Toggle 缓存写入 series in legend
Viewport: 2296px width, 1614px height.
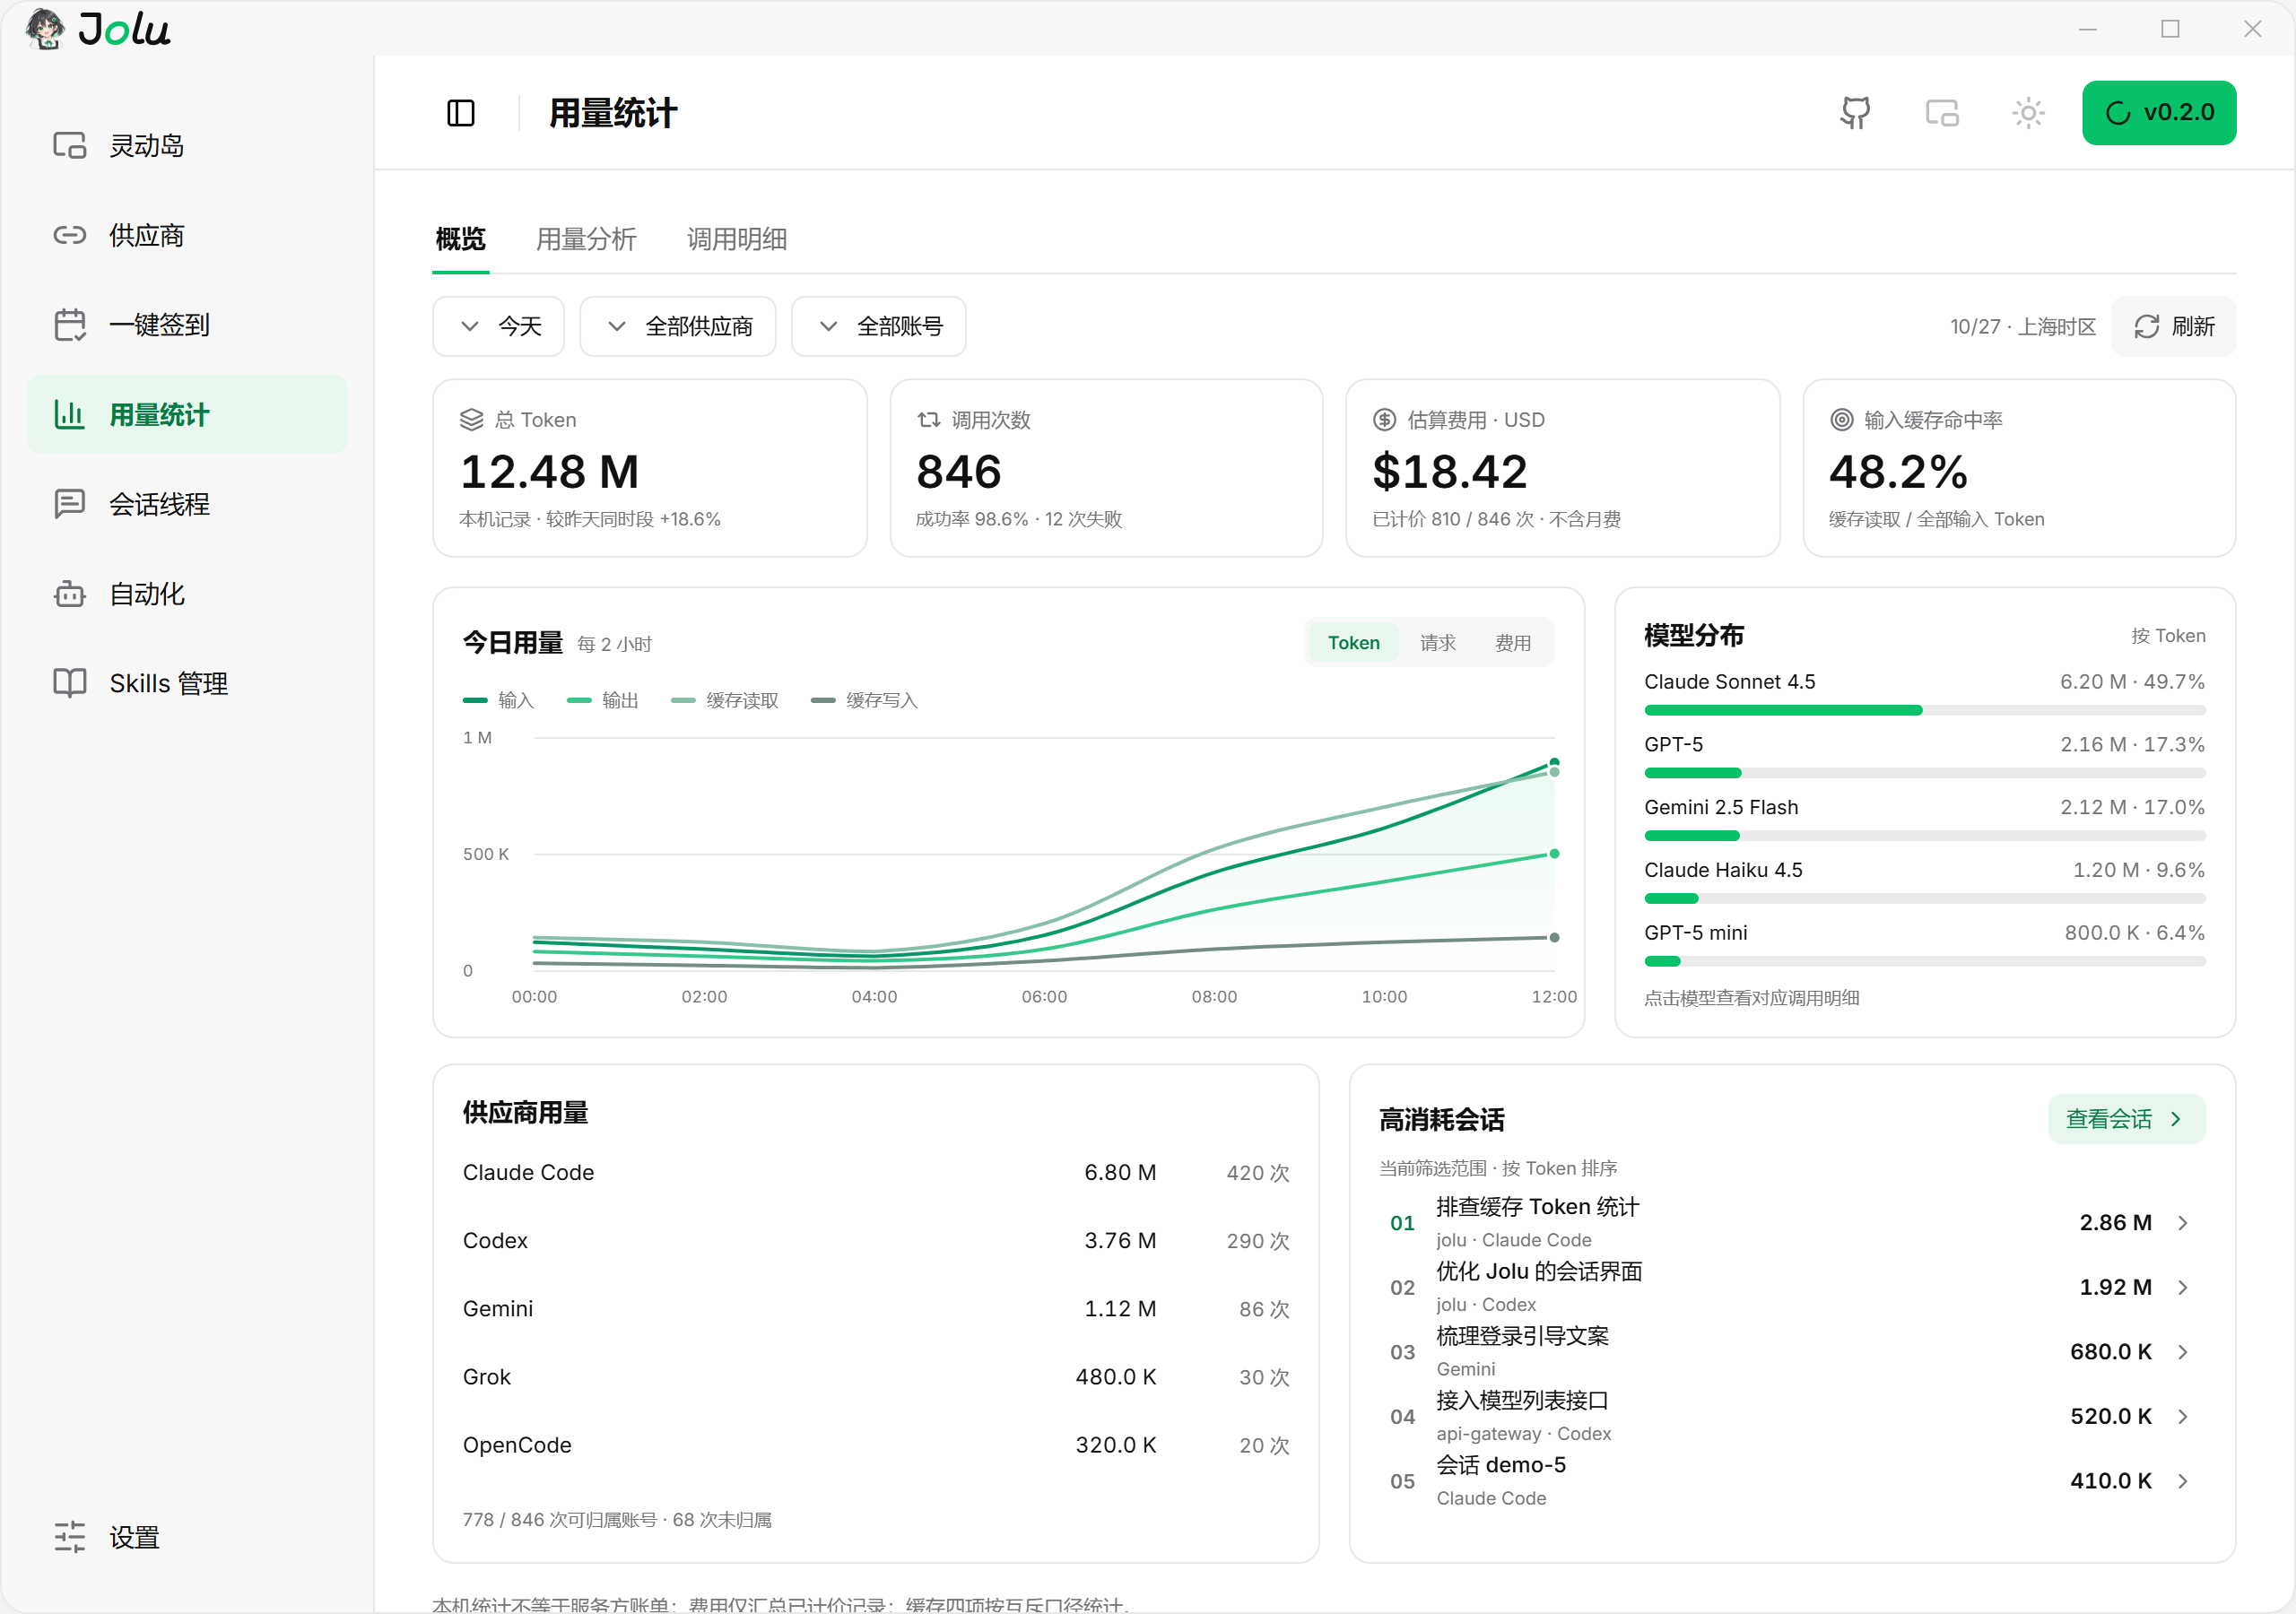864,701
